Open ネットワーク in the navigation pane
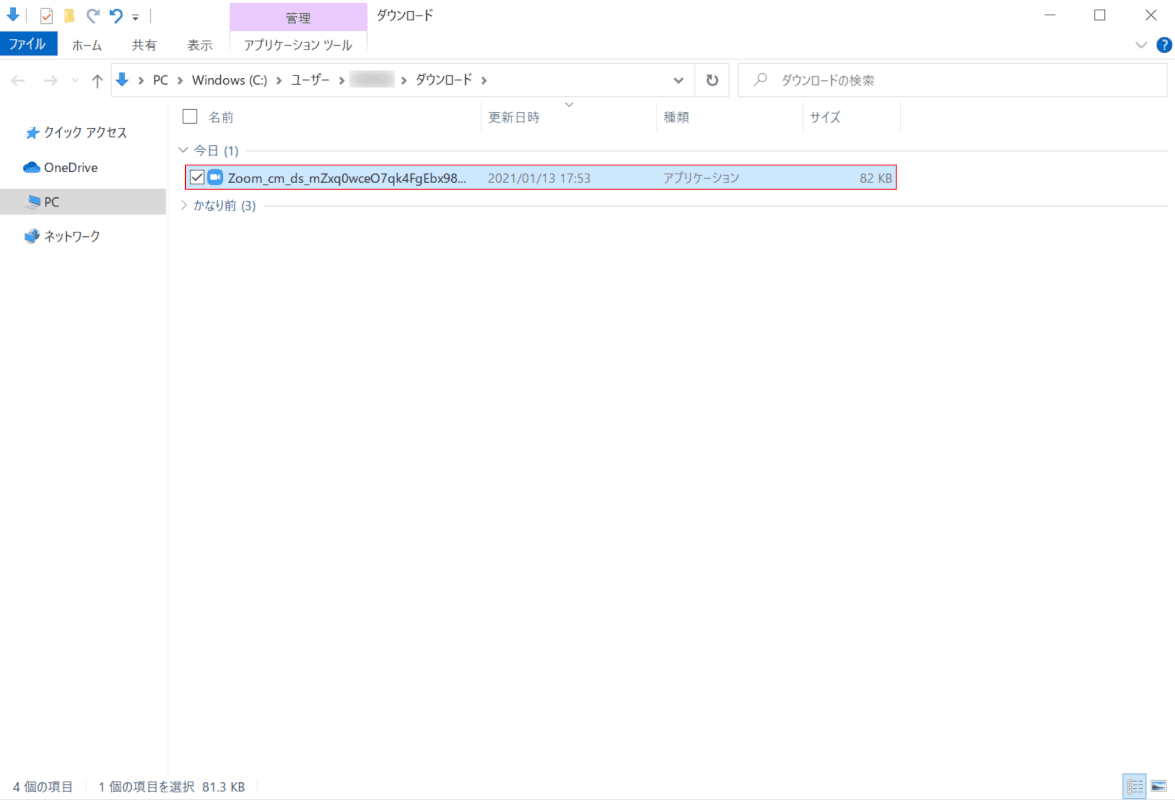 [72, 236]
